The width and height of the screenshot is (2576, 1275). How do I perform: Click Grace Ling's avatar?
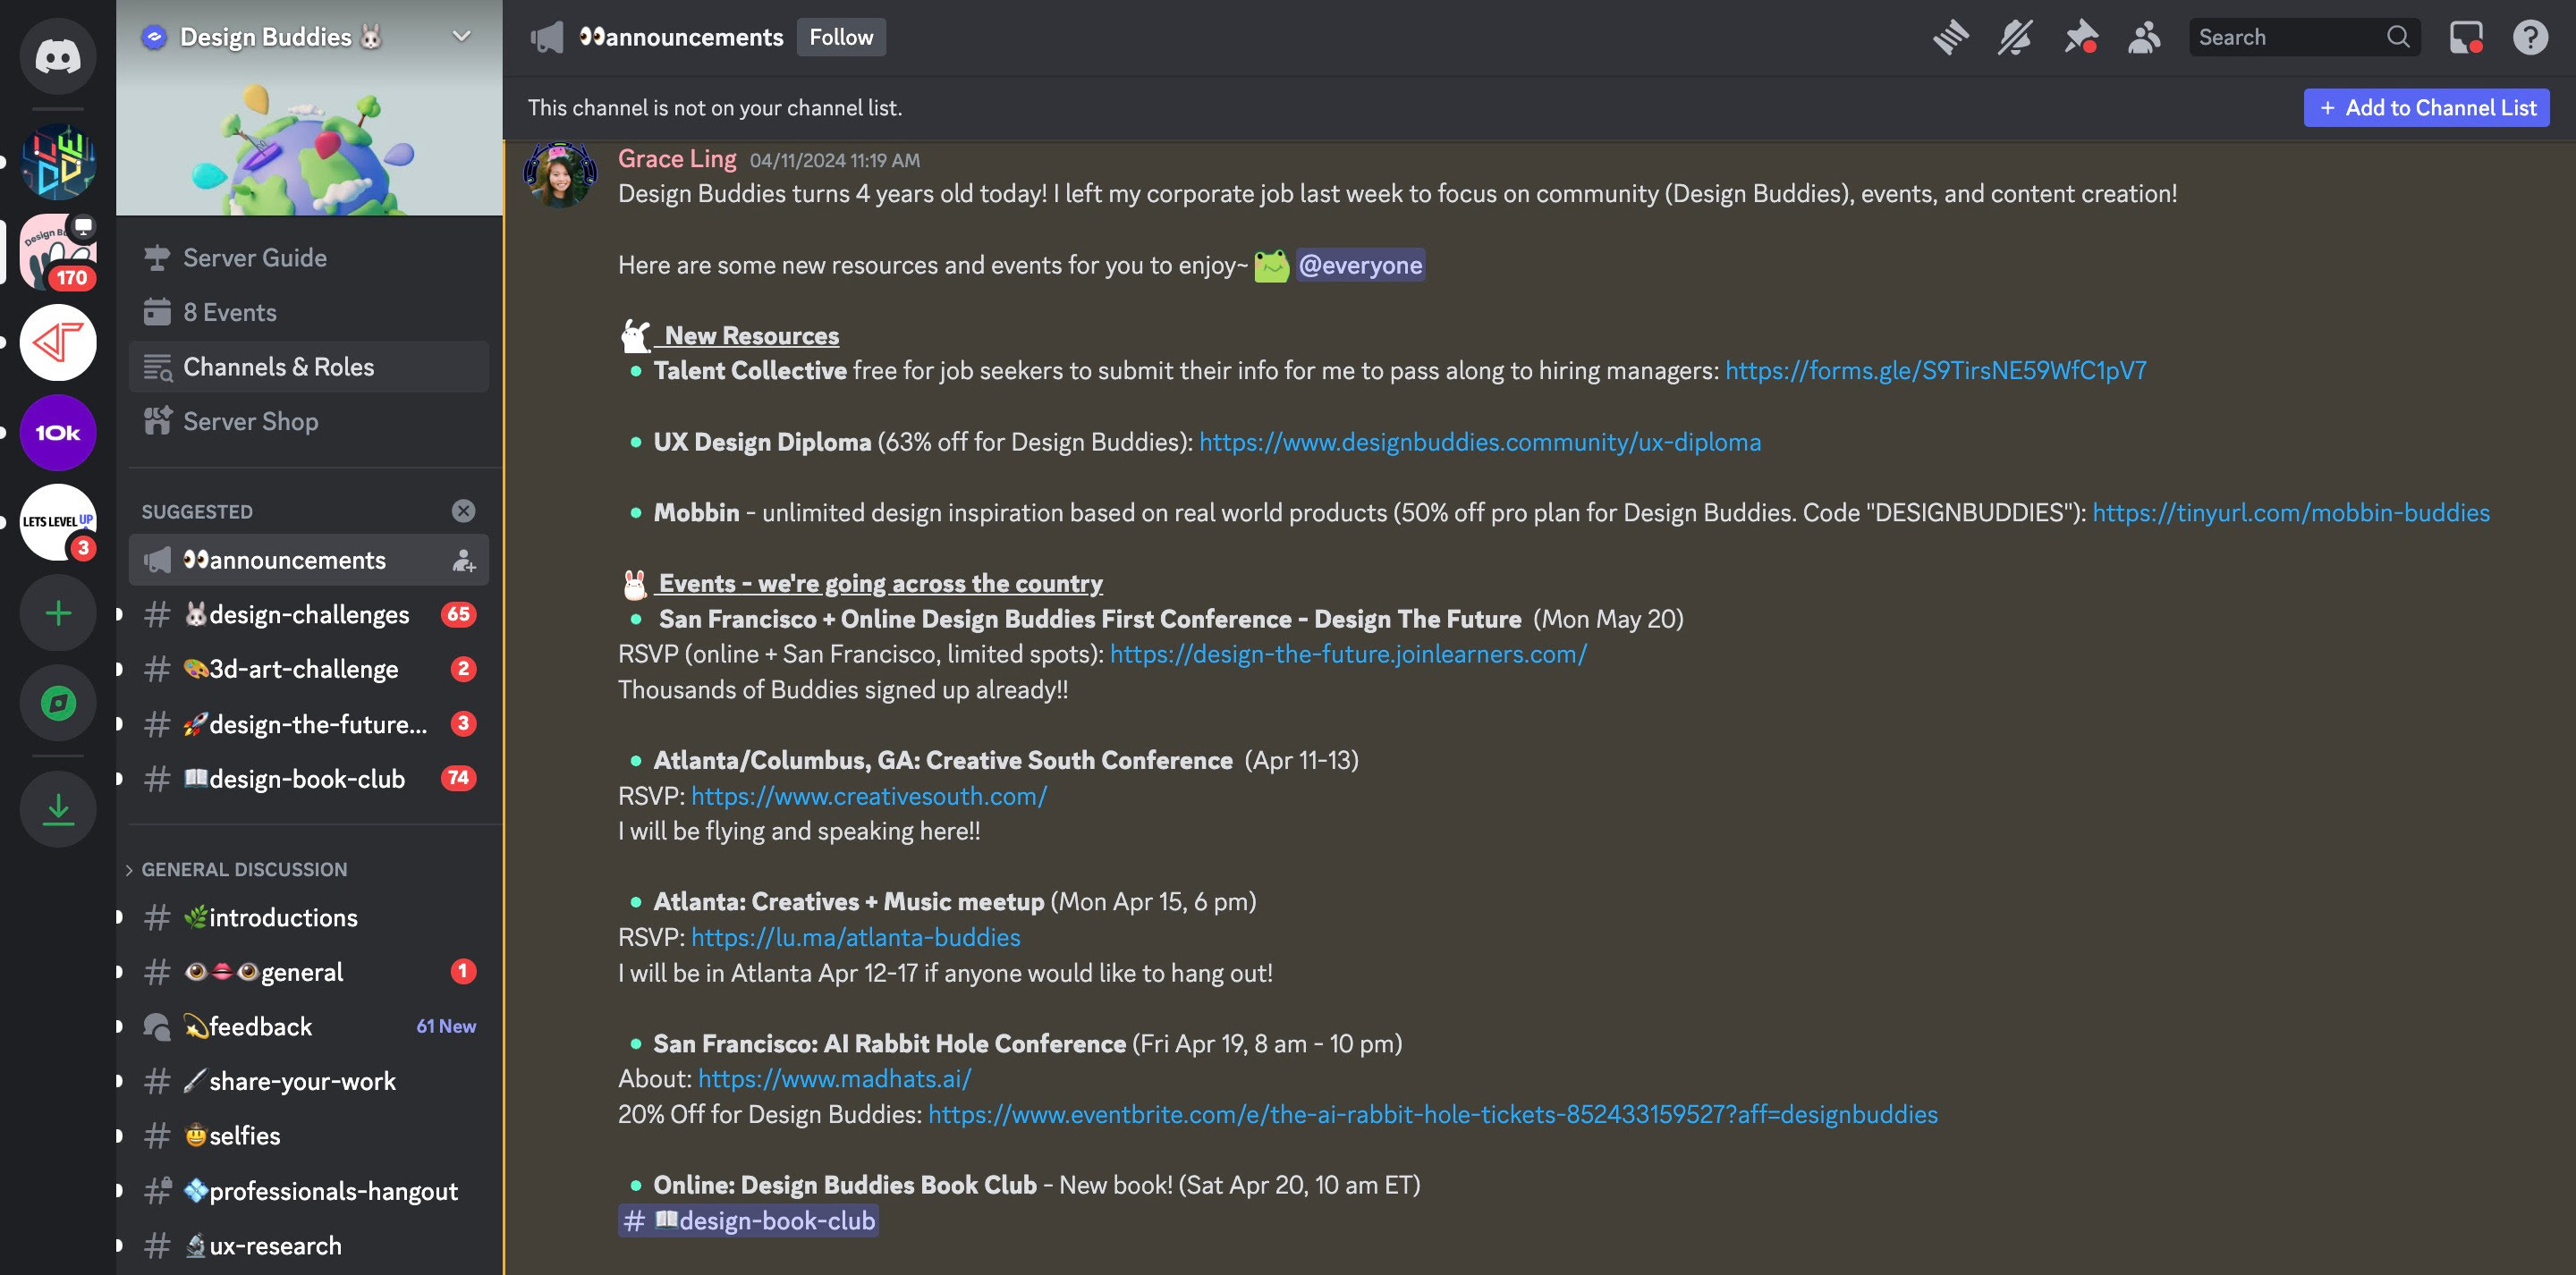coord(560,175)
